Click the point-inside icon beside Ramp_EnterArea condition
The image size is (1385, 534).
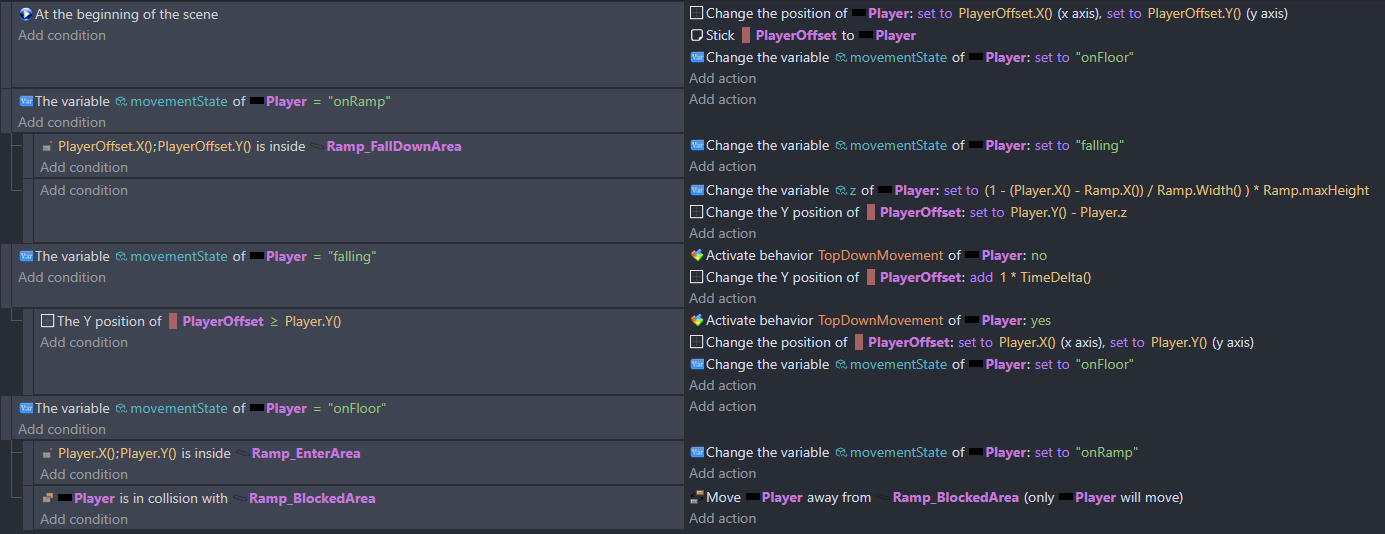click(48, 453)
